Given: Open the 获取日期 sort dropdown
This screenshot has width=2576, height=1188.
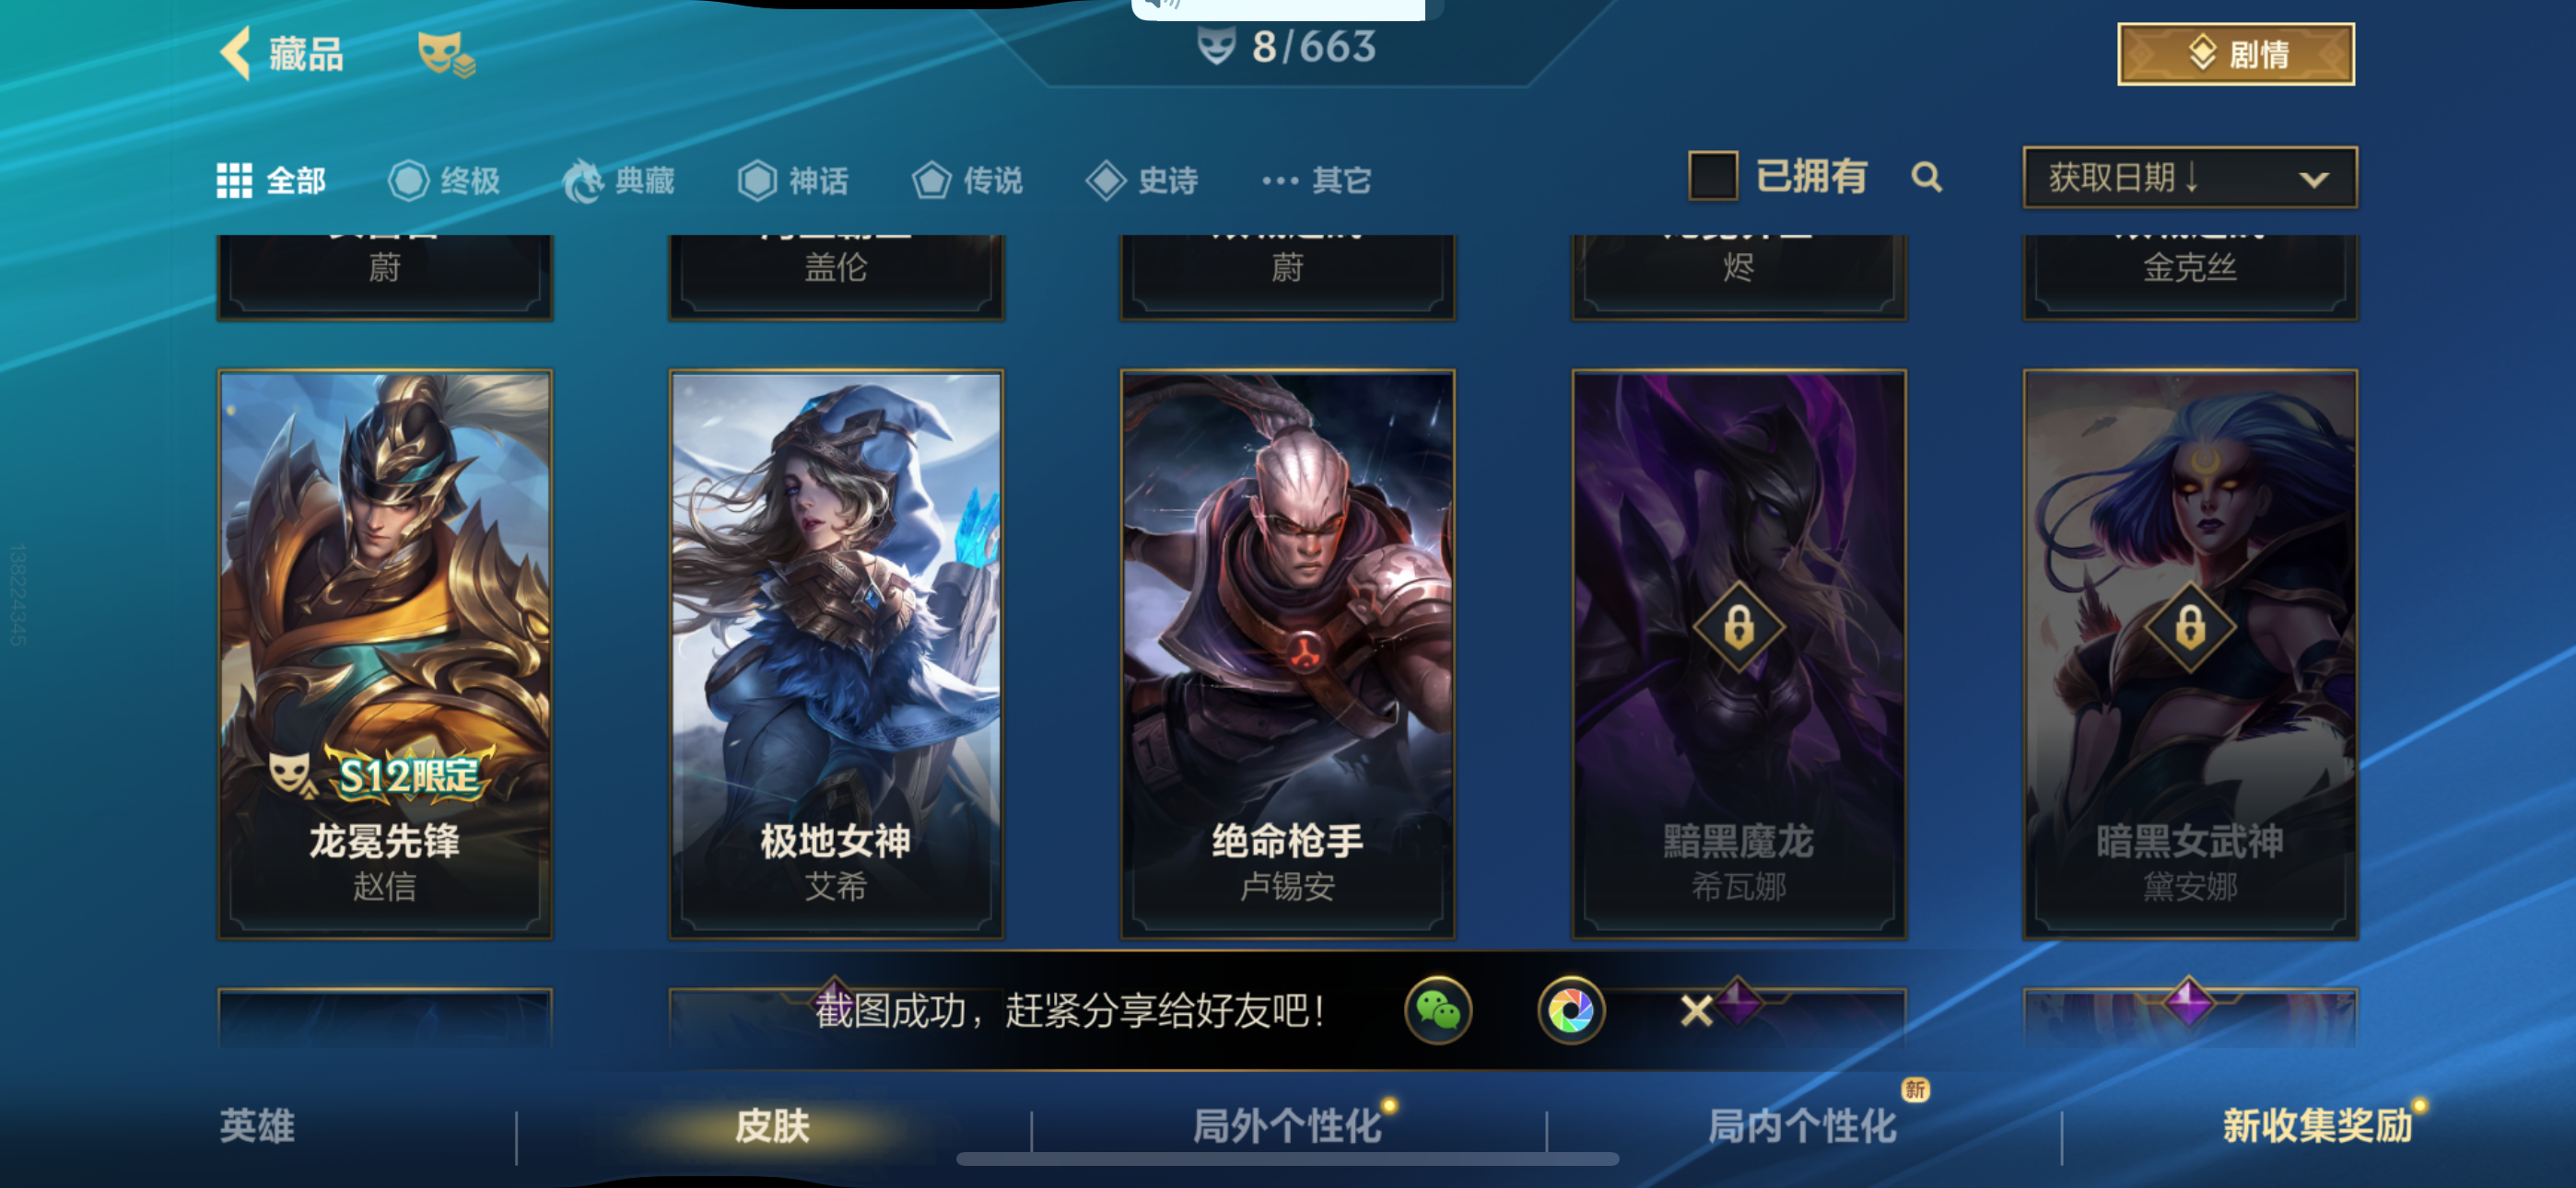Looking at the screenshot, I should click(x=2190, y=178).
